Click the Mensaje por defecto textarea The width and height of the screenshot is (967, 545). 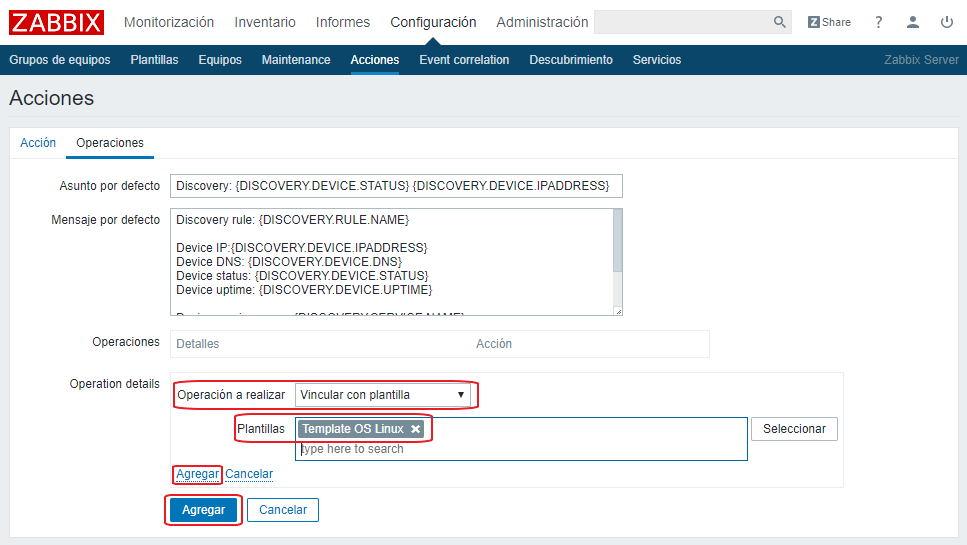pos(392,262)
